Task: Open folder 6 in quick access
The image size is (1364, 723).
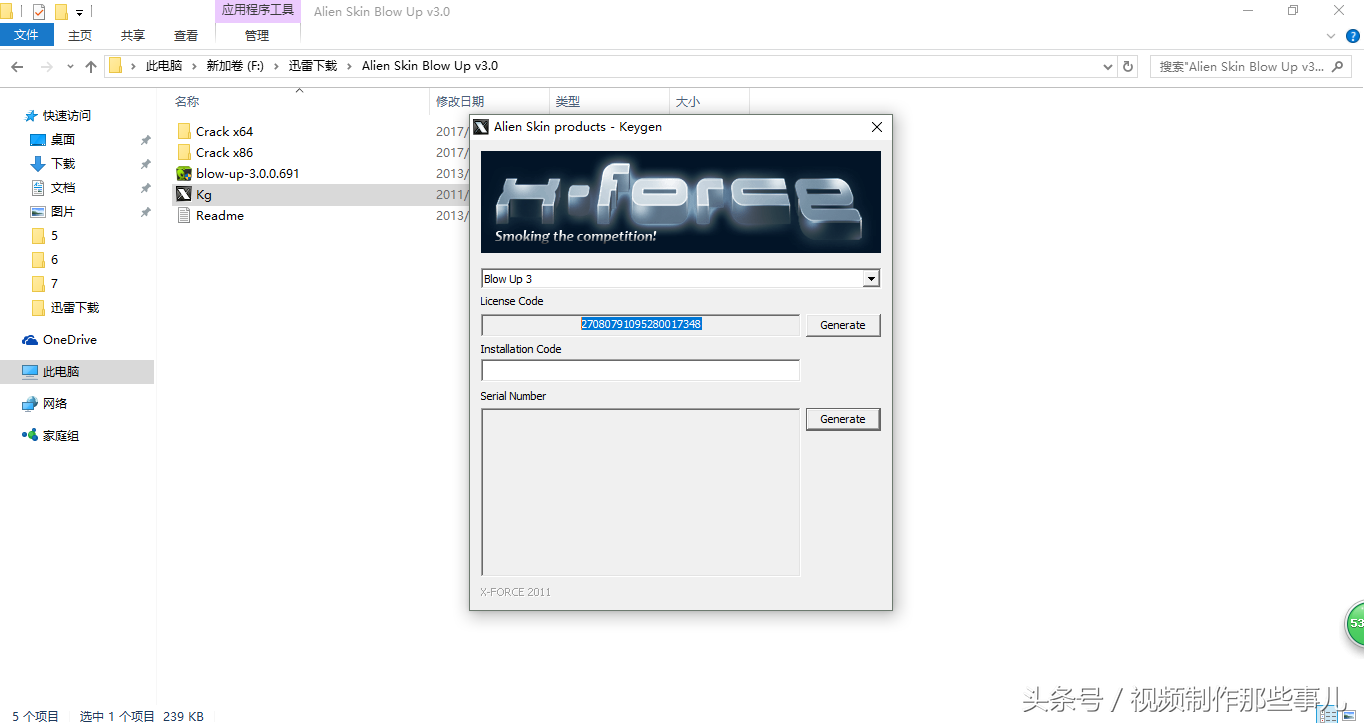Action: tap(54, 259)
